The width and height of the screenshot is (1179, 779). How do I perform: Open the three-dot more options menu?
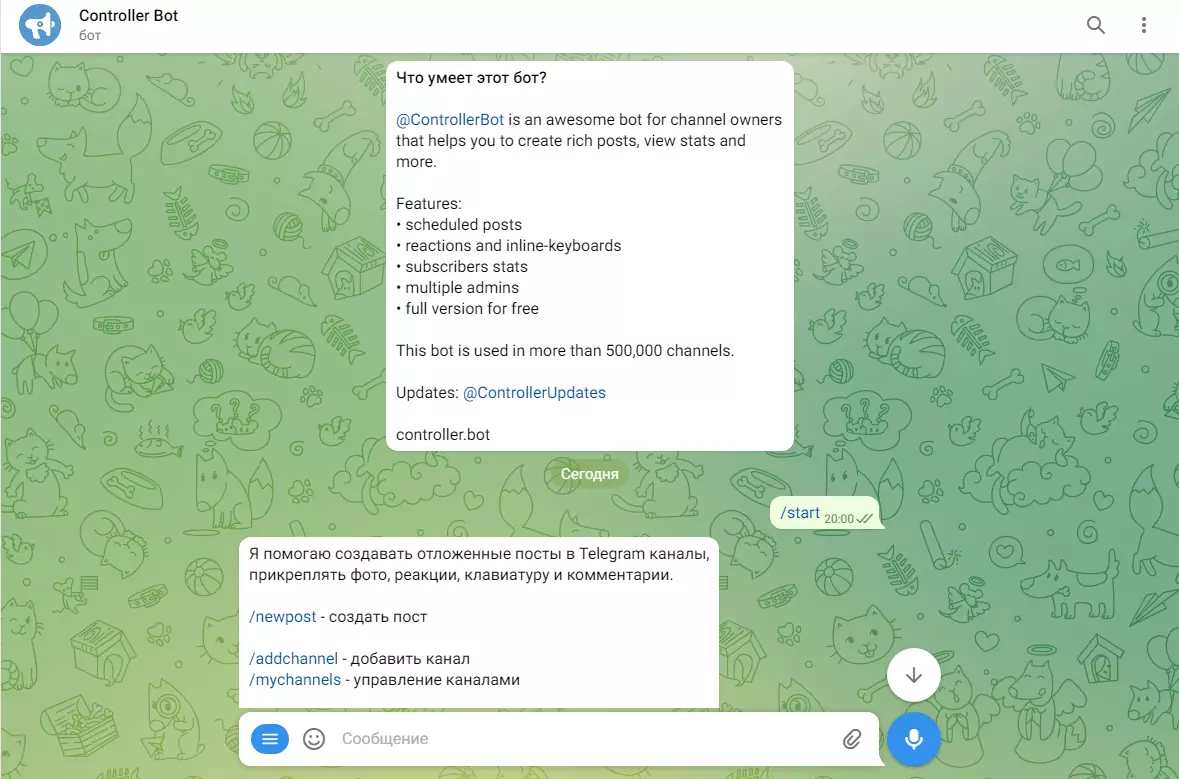tap(1144, 25)
